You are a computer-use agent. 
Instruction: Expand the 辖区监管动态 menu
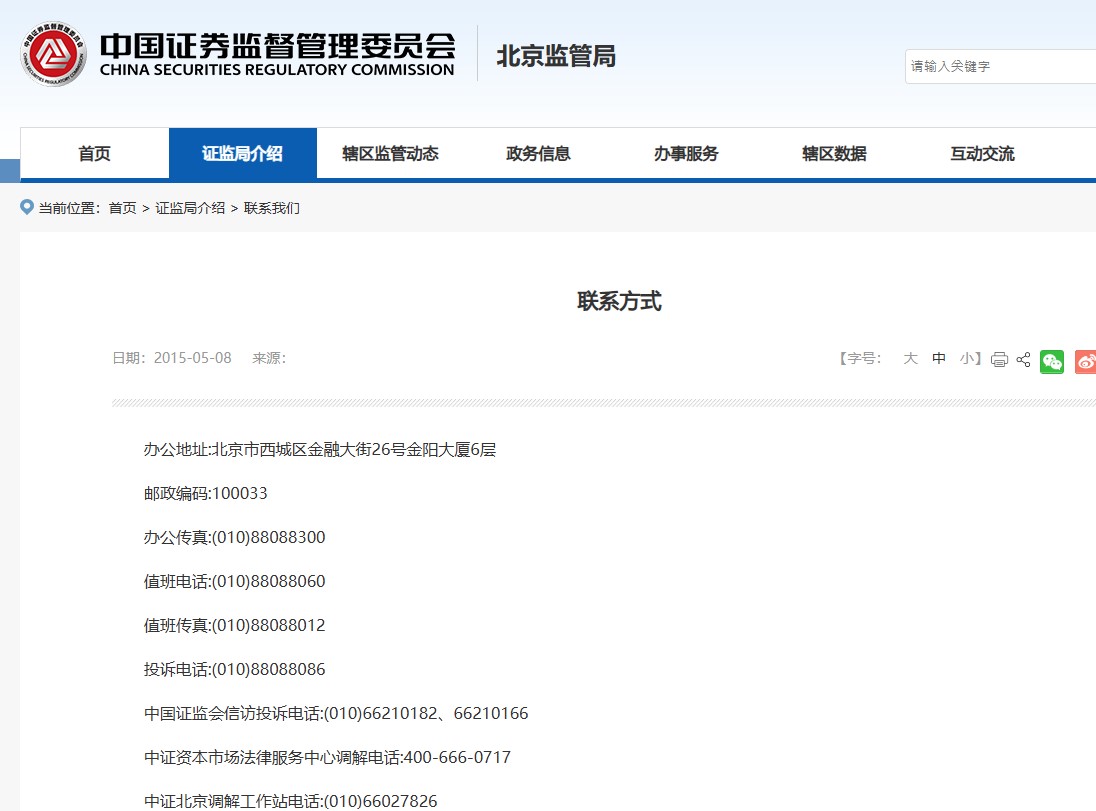pos(390,153)
